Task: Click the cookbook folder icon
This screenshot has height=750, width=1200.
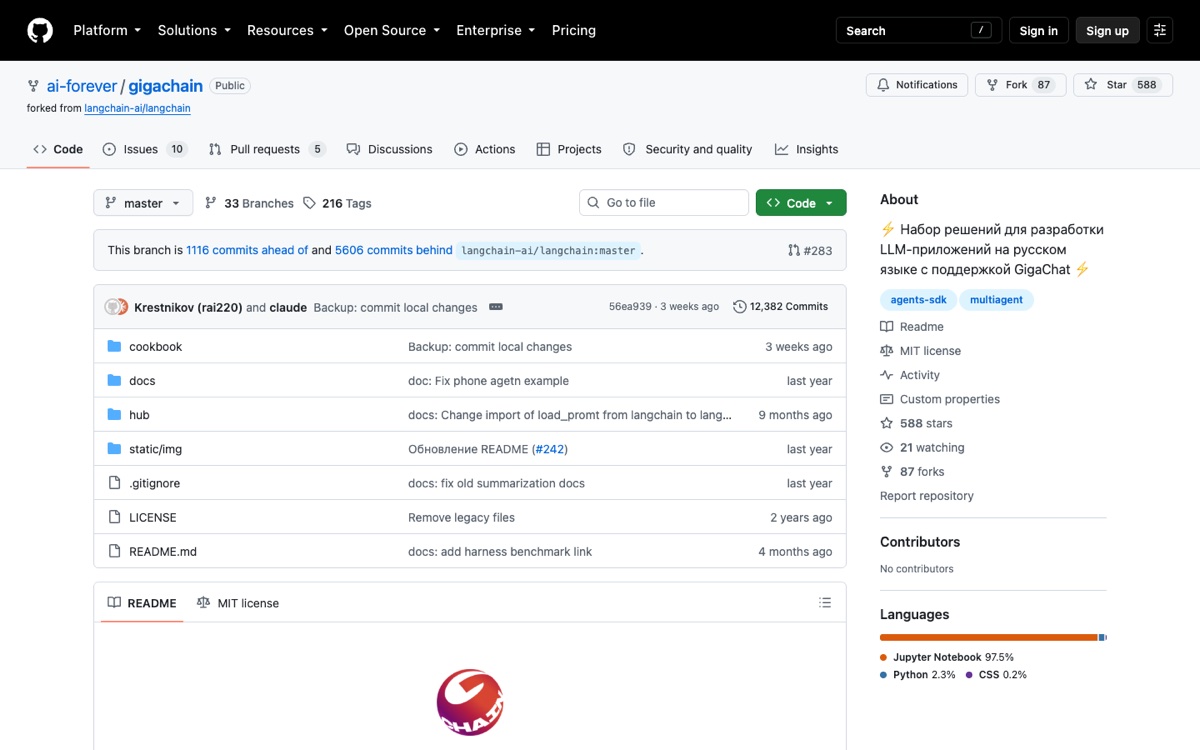Action: pyautogui.click(x=114, y=347)
